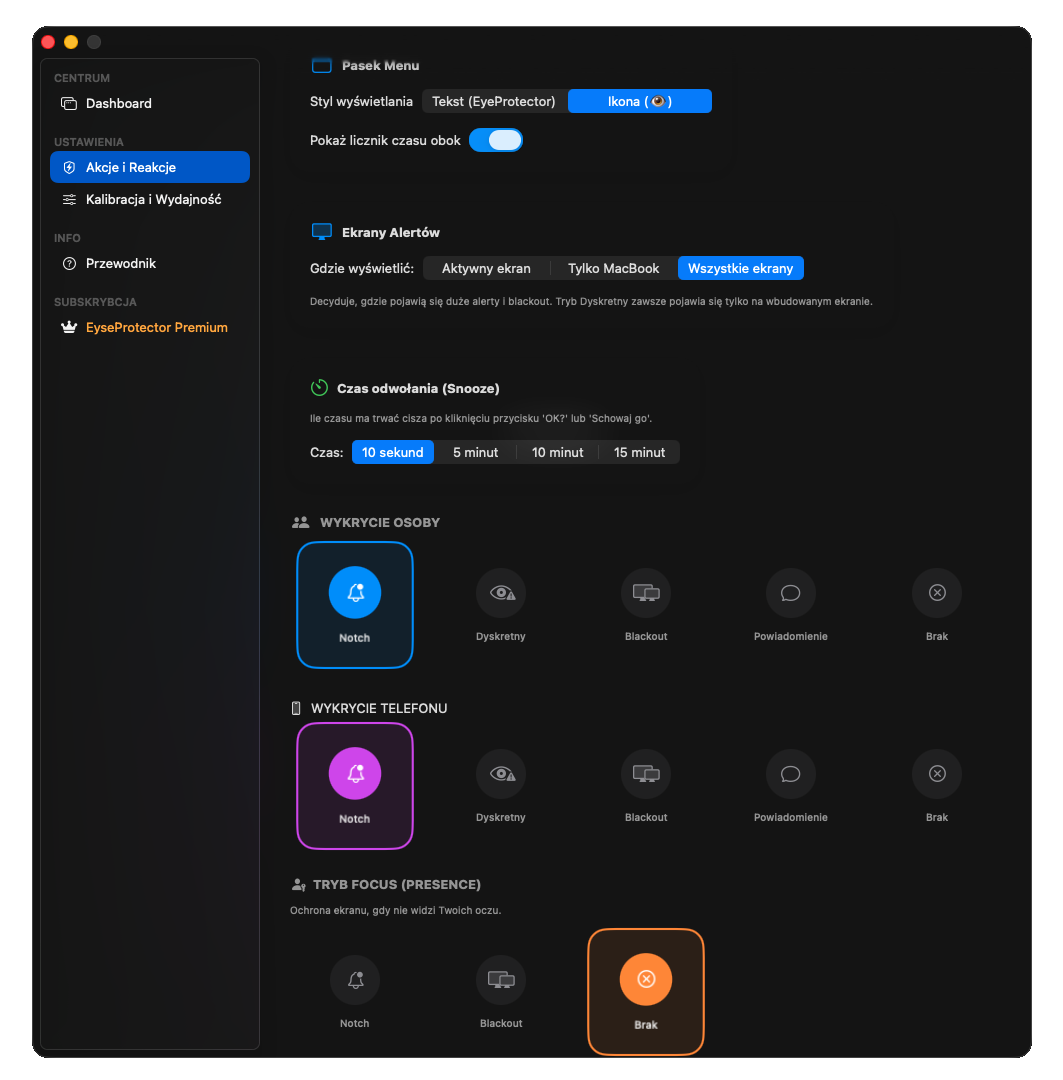Select Notch bell icon in Tryb Focus
The width and height of the screenshot is (1063, 1080).
[355, 980]
